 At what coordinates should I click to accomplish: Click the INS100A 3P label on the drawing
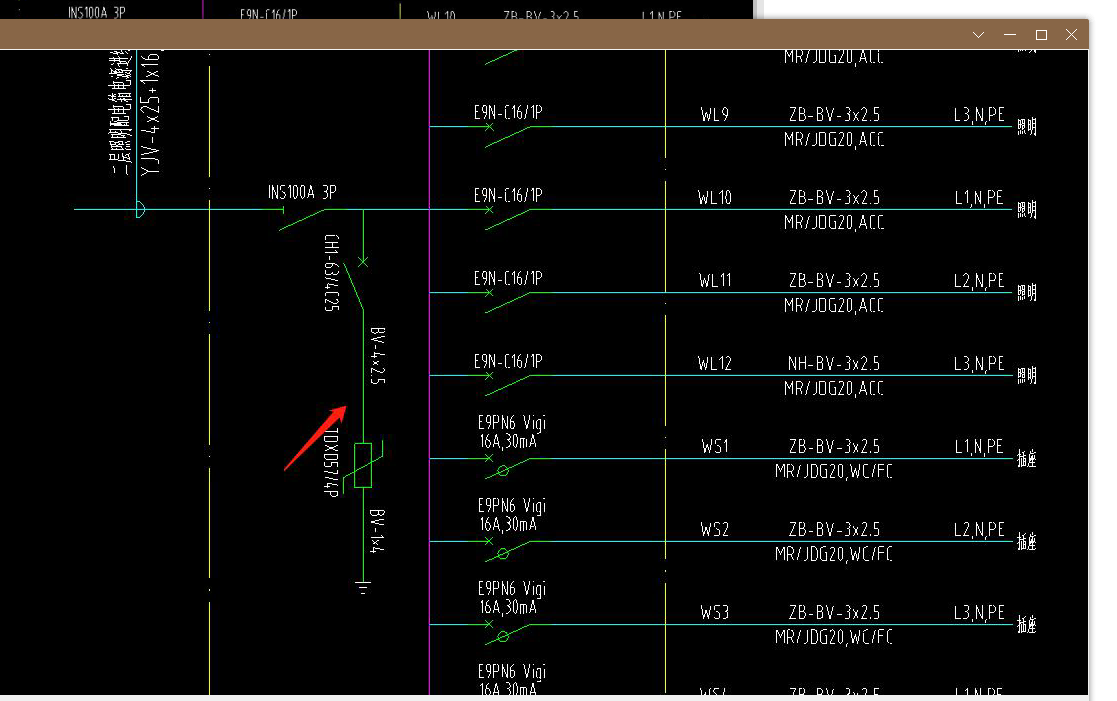(302, 192)
